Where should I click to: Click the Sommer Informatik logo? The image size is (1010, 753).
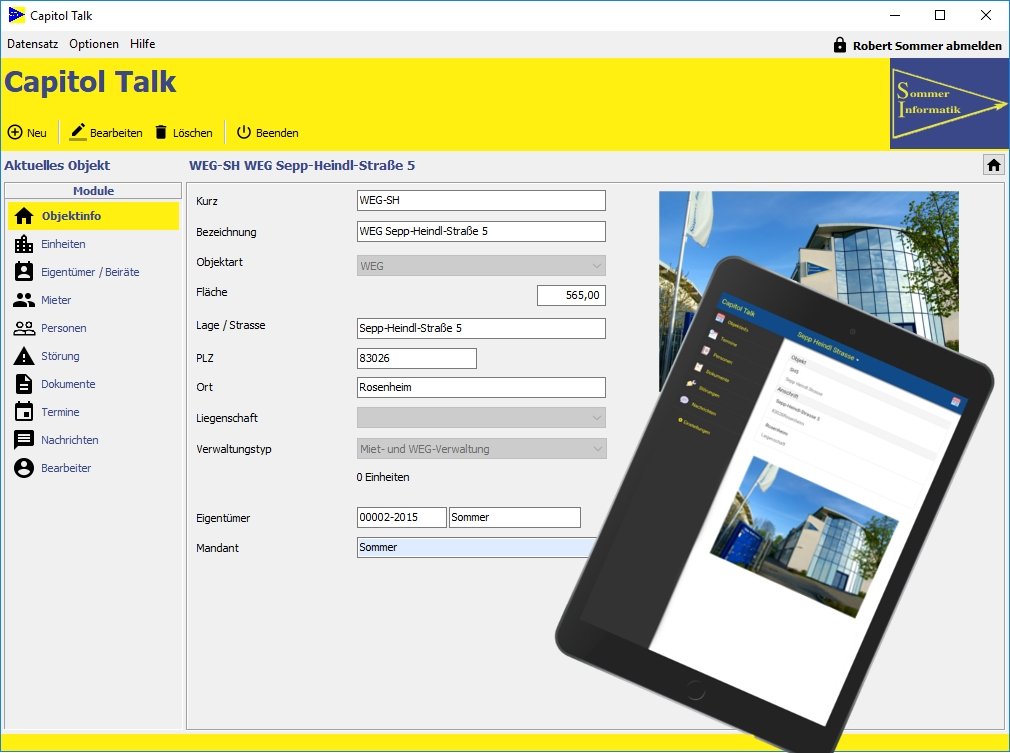point(949,104)
